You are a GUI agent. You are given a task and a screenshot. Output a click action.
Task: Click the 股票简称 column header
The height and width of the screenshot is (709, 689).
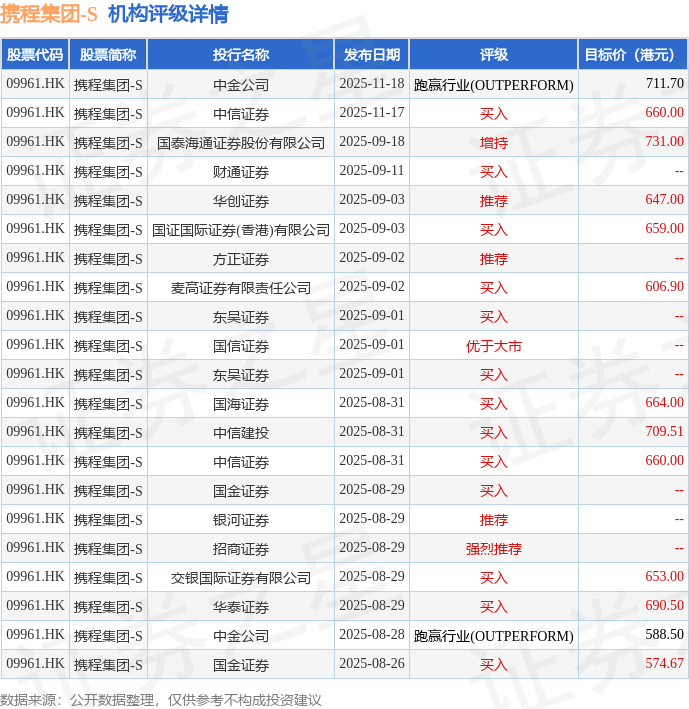click(108, 55)
